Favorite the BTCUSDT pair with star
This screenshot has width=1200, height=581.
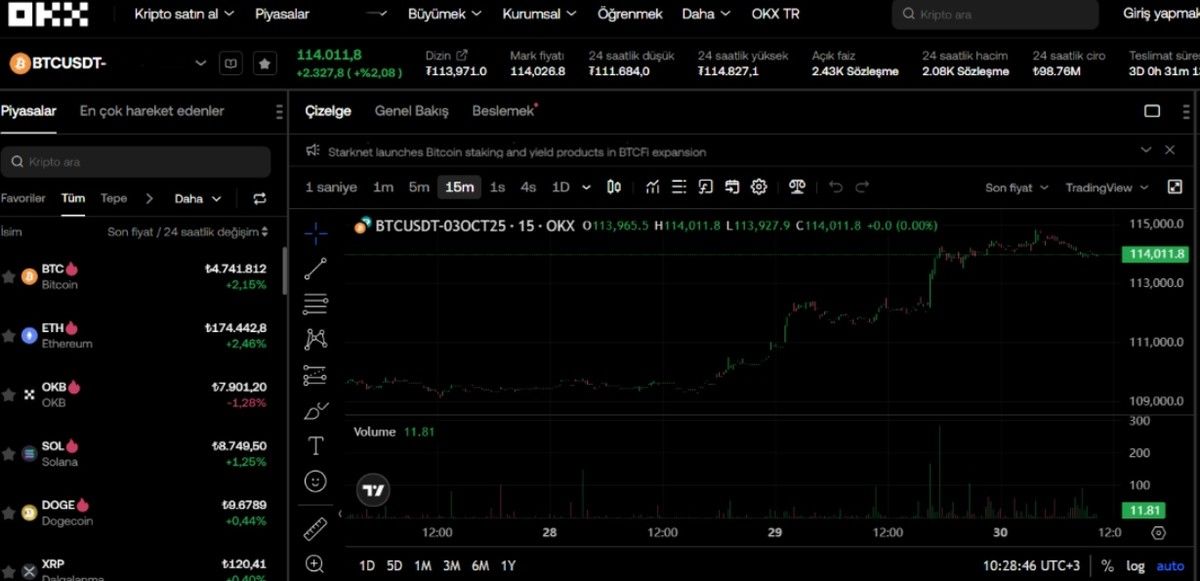pyautogui.click(x=264, y=63)
